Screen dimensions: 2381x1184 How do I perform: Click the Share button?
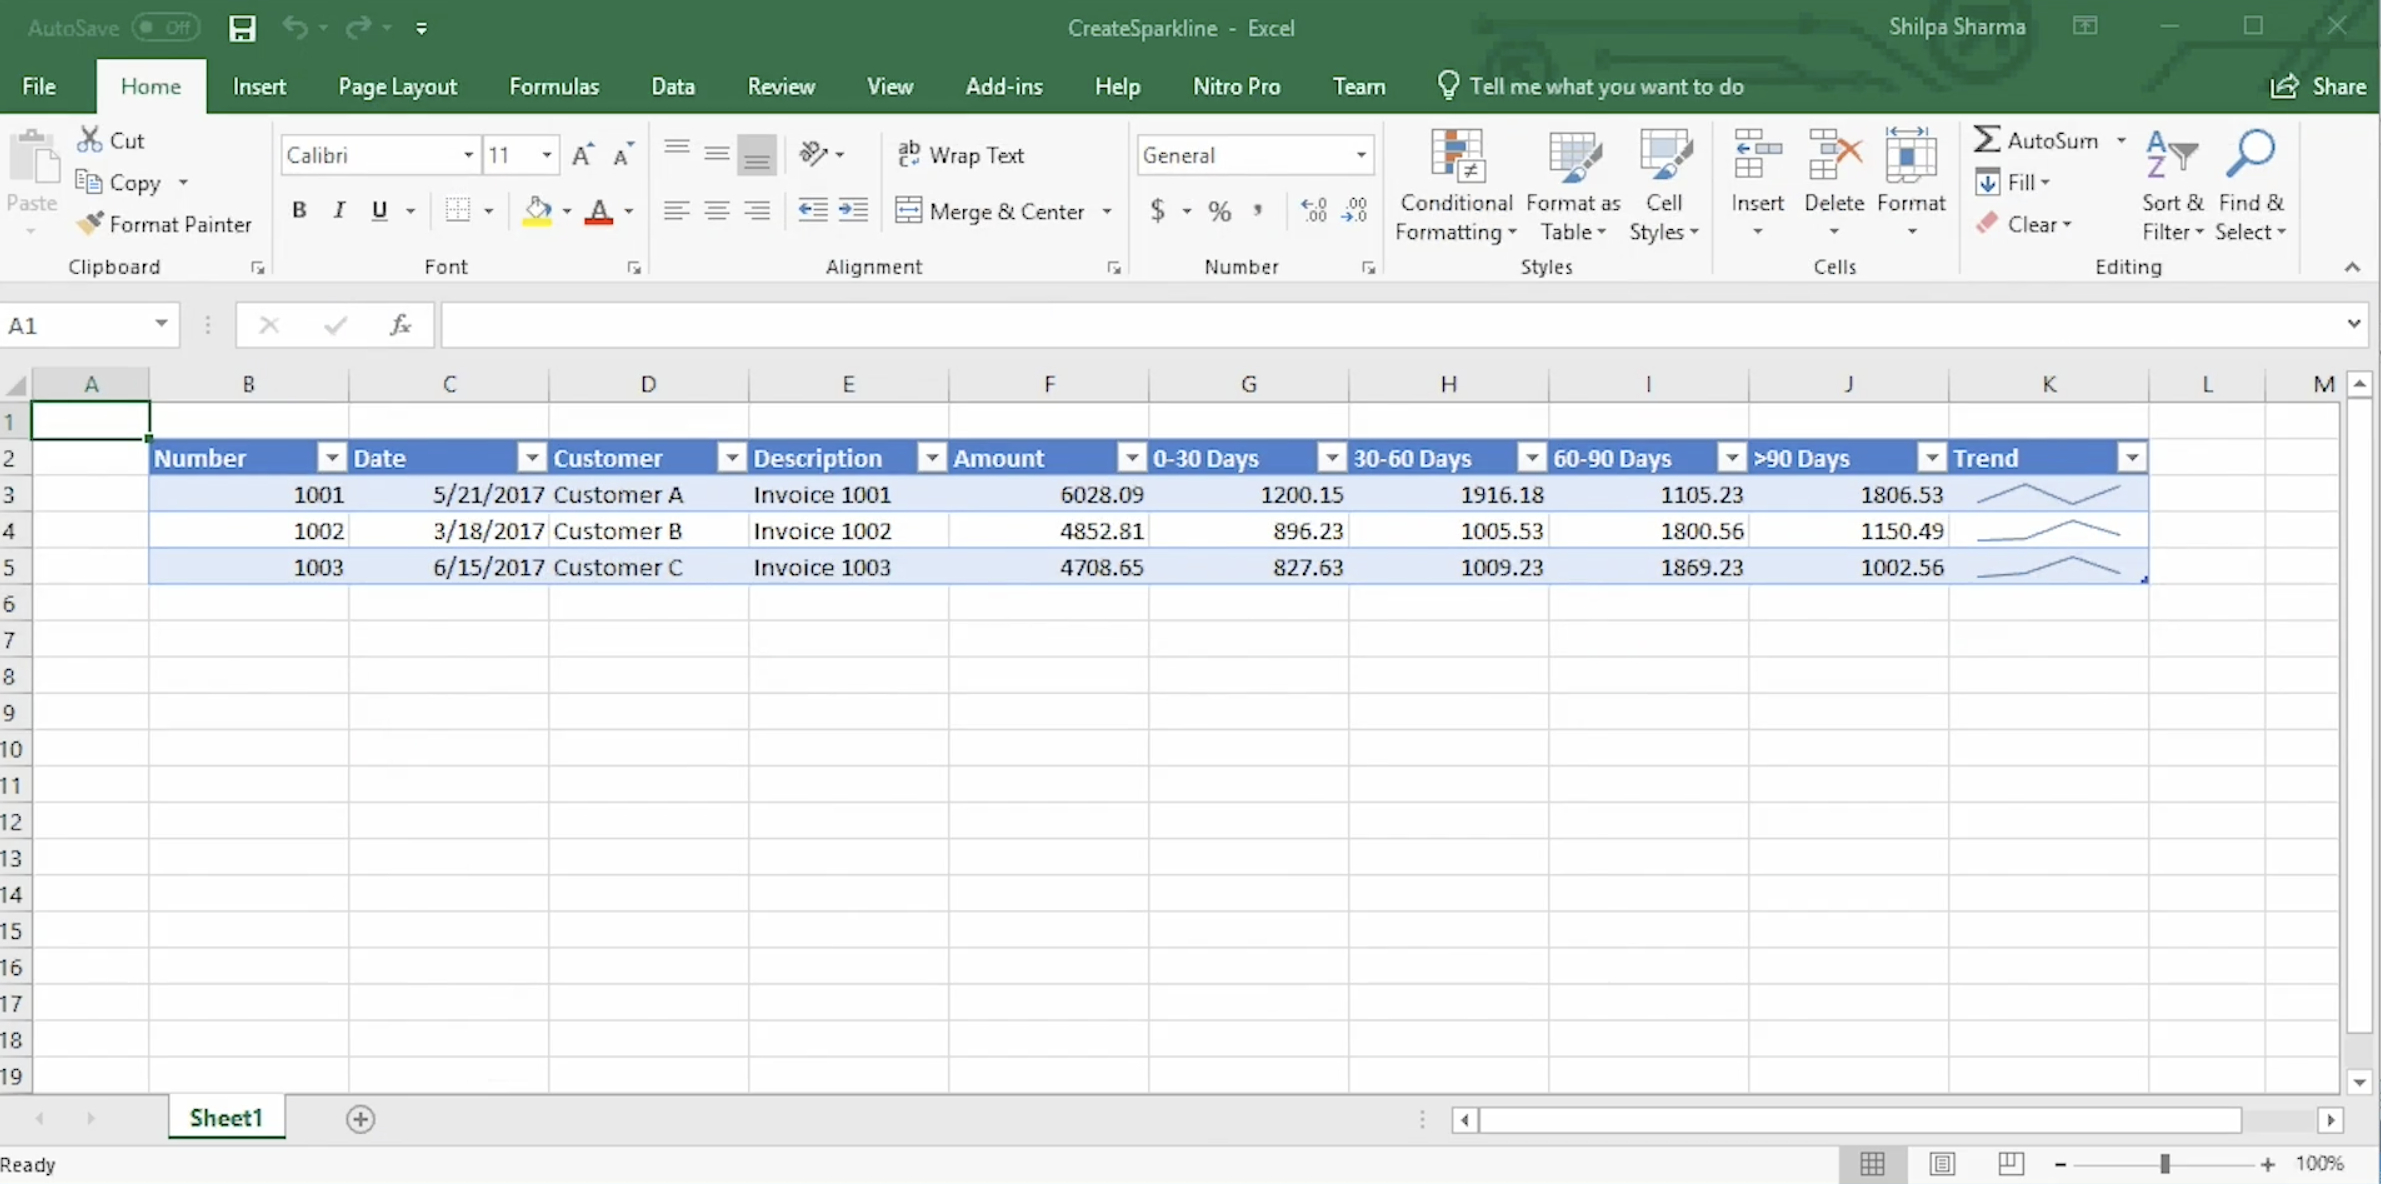pyautogui.click(x=2318, y=87)
